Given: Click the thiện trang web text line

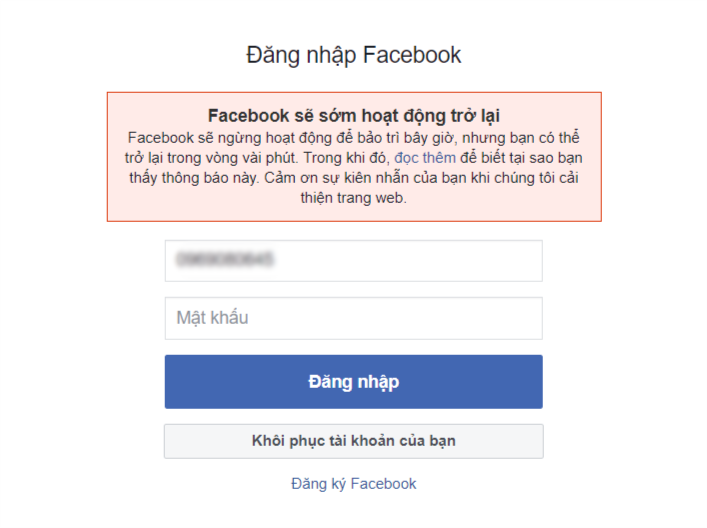Looking at the screenshot, I should [354, 198].
